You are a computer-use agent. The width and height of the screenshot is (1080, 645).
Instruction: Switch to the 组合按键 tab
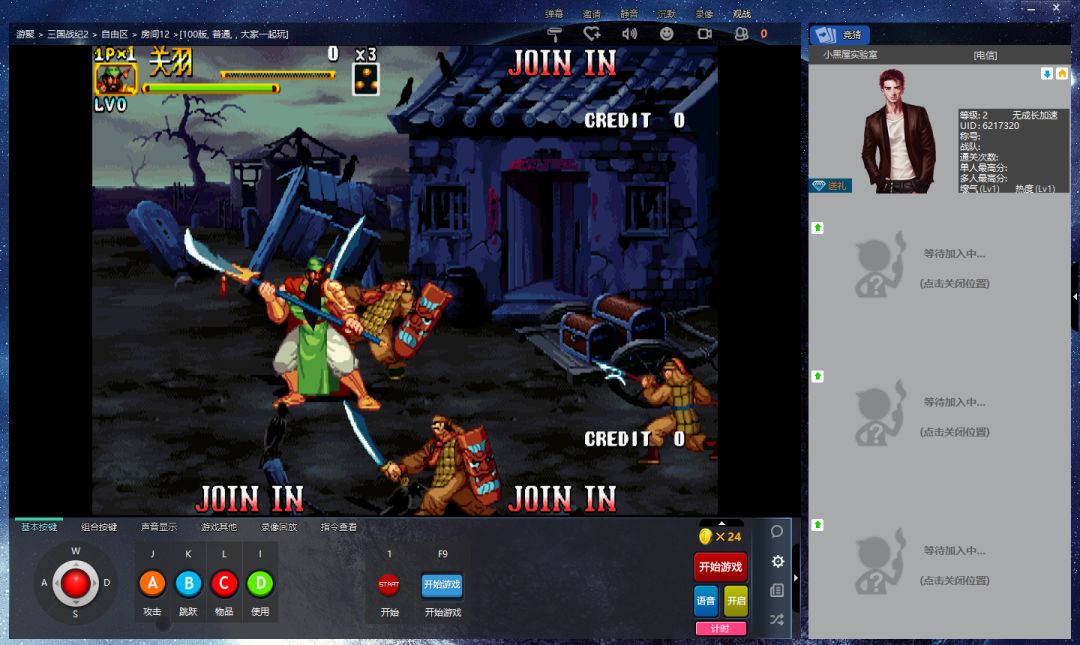coord(99,527)
